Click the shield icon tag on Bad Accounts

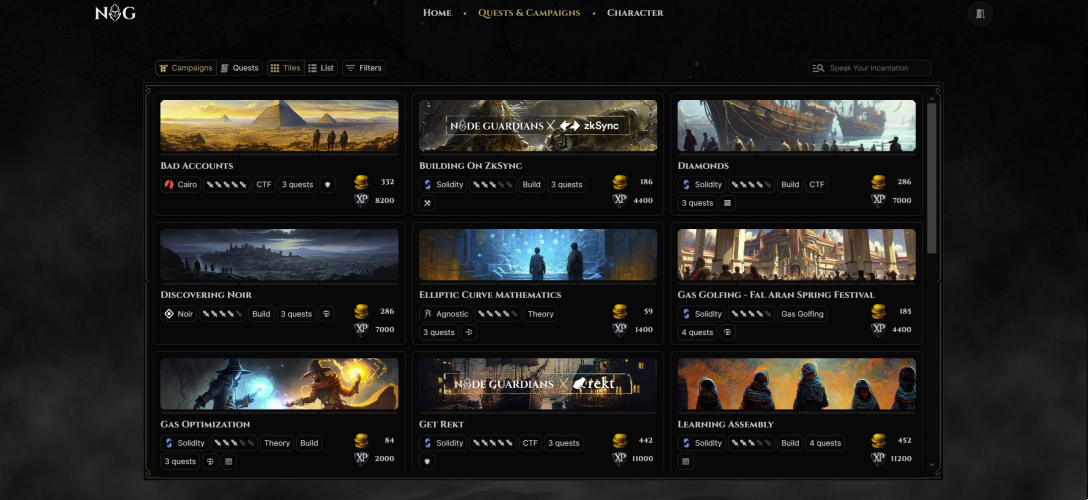[x=328, y=185]
